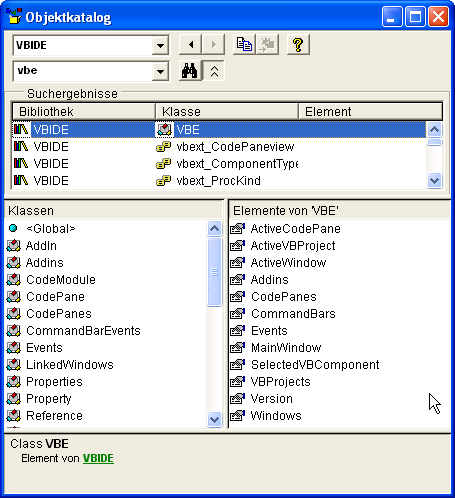Select vbext_ComponentType search result

[x=219, y=164]
